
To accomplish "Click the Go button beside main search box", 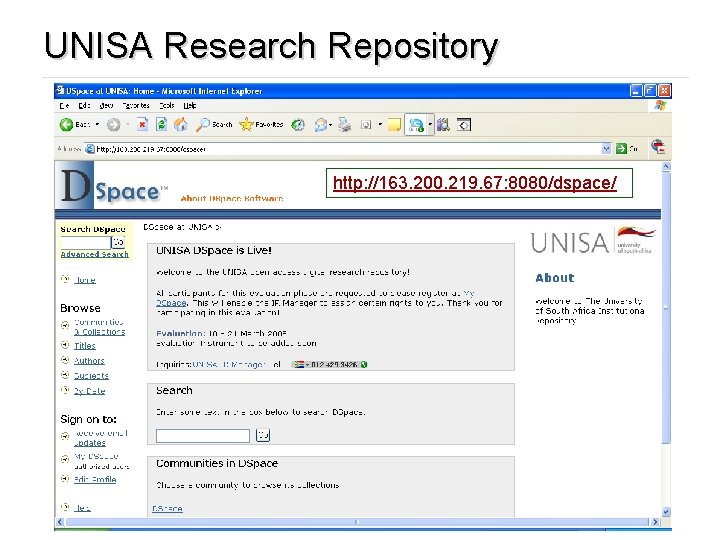I will pyautogui.click(x=263, y=435).
